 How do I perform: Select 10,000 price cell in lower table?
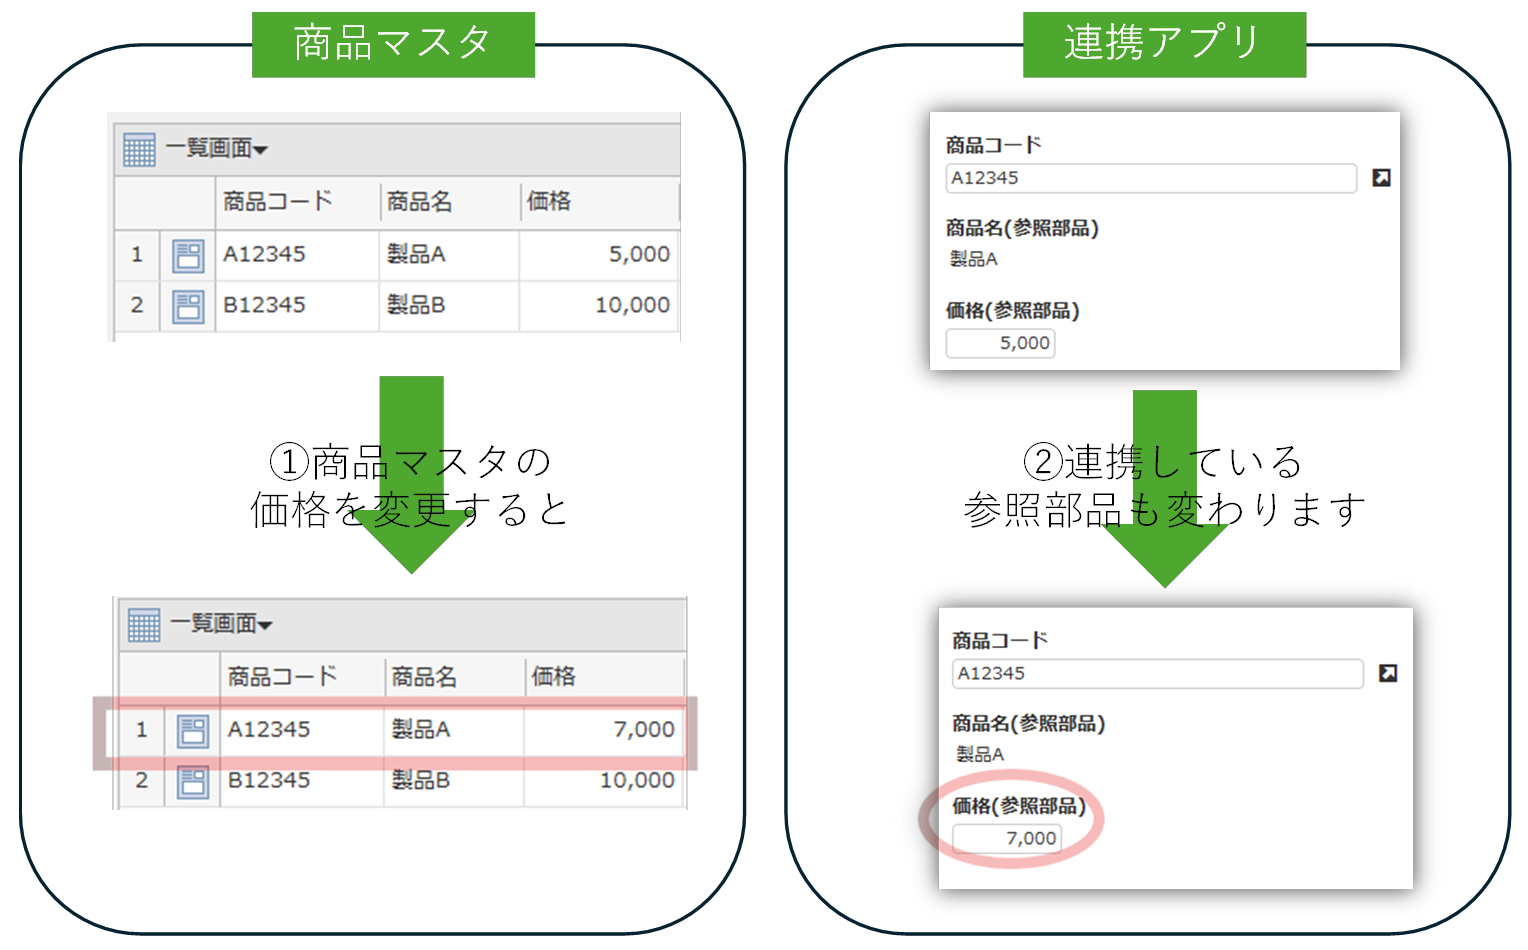[604, 781]
